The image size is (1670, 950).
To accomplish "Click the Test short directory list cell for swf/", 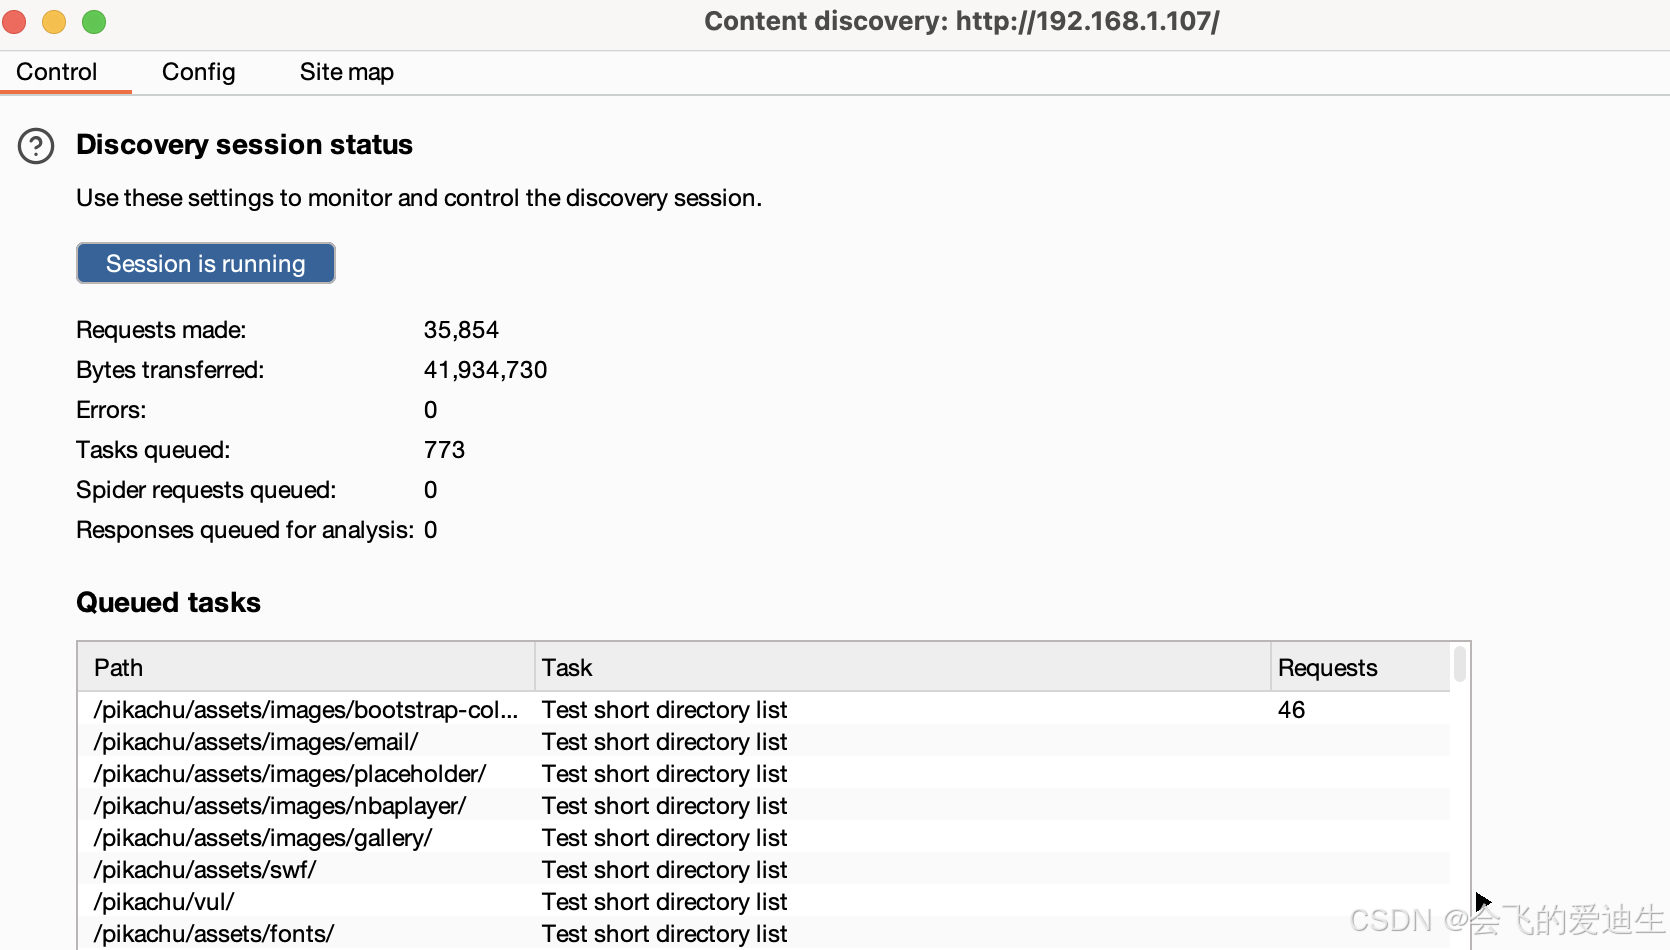I will coord(664,869).
